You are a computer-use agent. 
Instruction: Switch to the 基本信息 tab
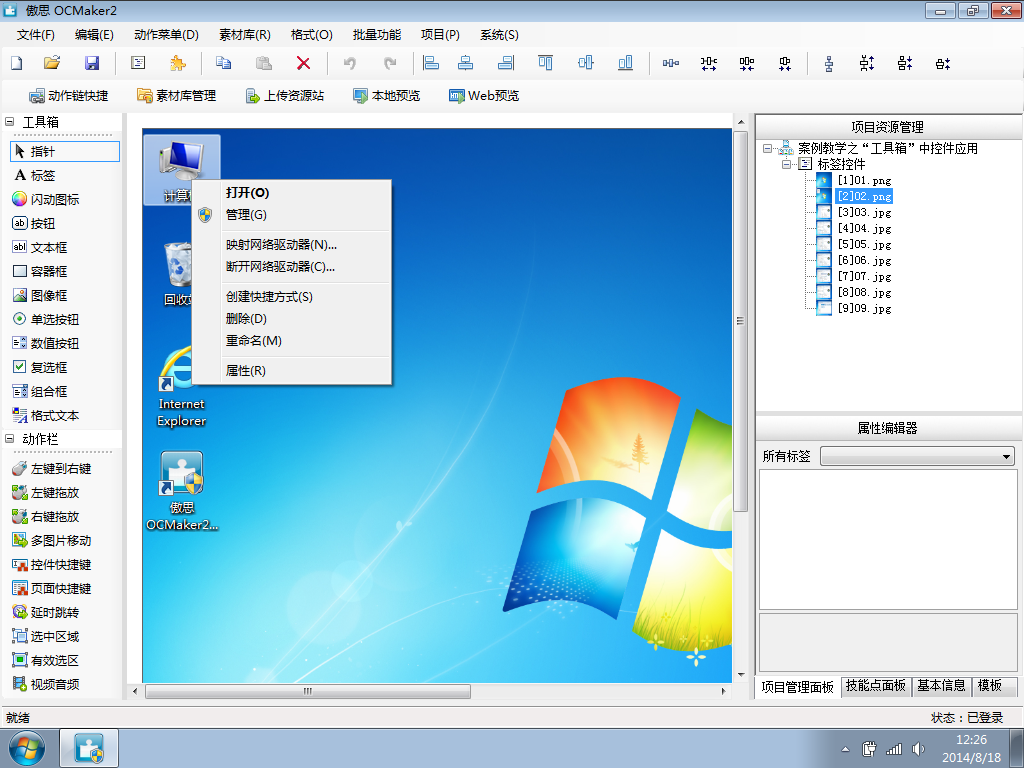[x=941, y=686]
